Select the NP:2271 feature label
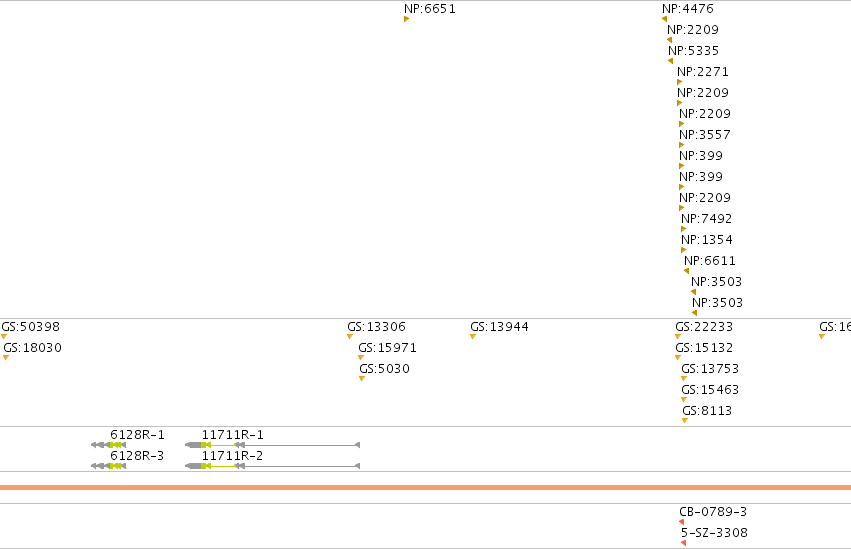Screen dimensions: 851x549 [703, 72]
